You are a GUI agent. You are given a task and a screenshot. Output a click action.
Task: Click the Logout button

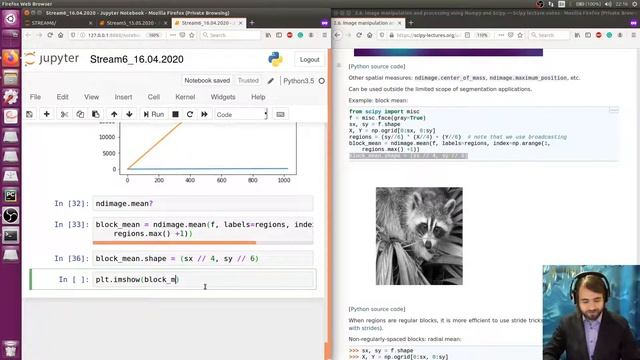tap(309, 60)
